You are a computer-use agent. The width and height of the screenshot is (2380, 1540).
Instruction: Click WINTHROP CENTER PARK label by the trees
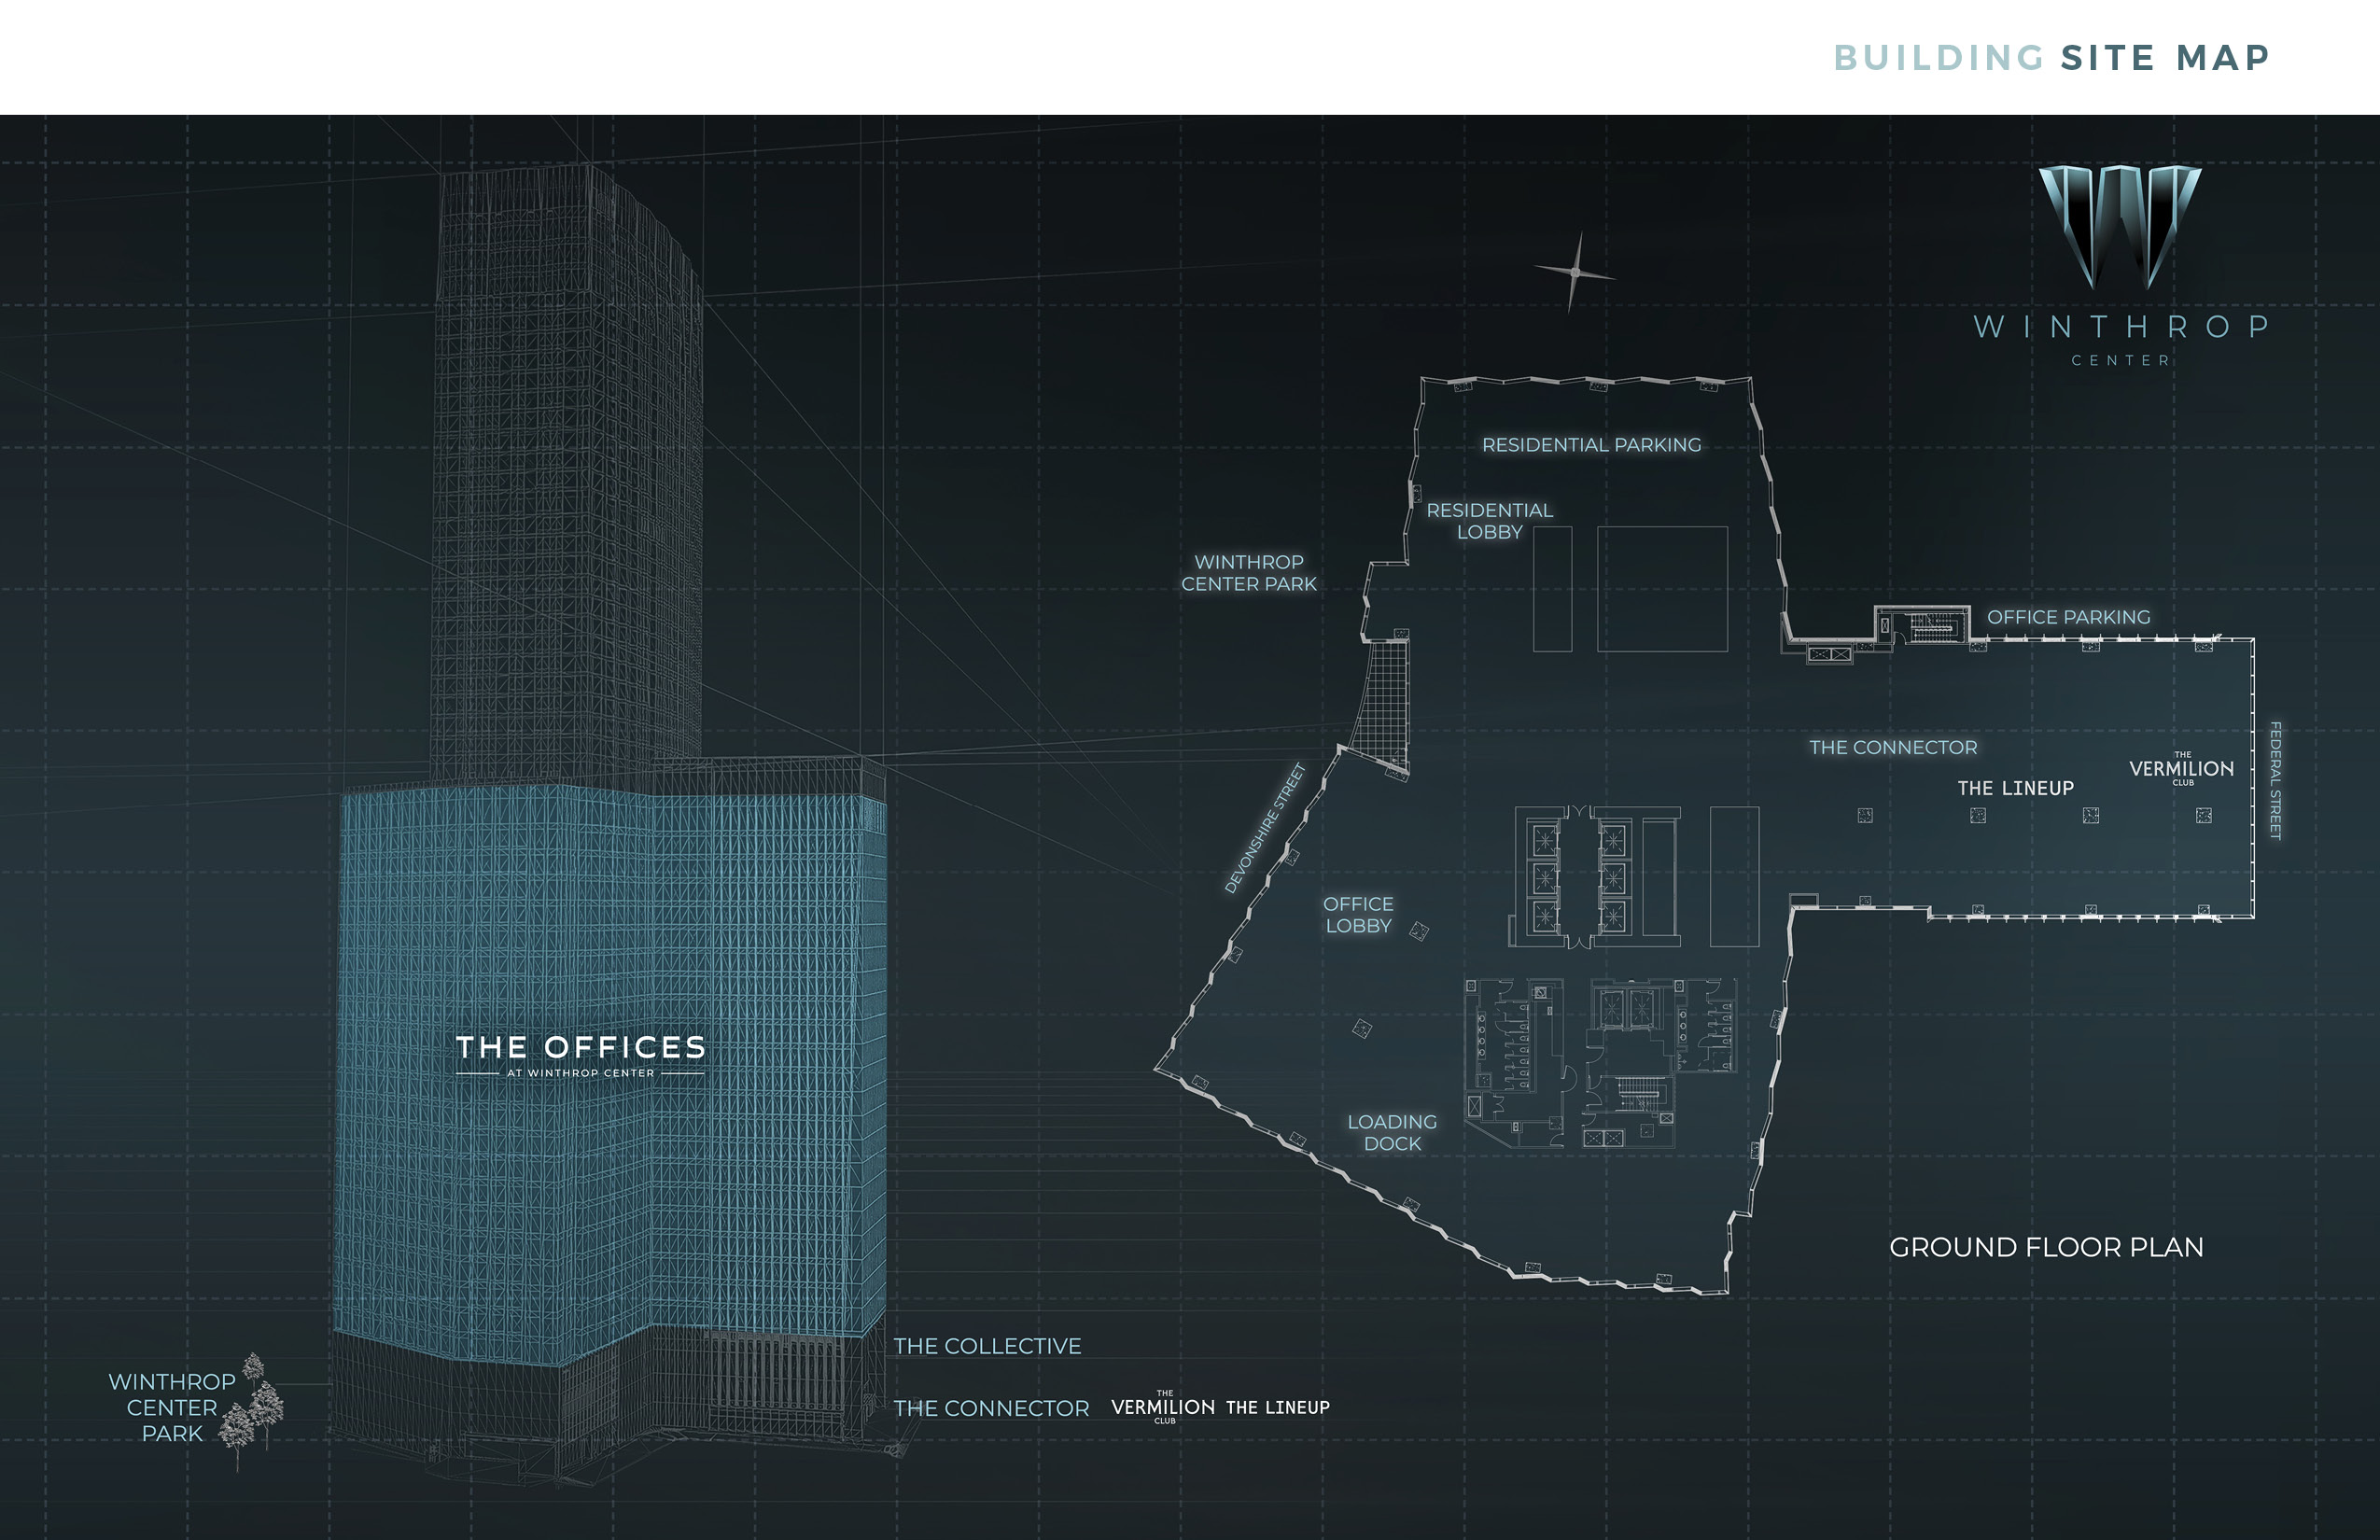[x=171, y=1407]
